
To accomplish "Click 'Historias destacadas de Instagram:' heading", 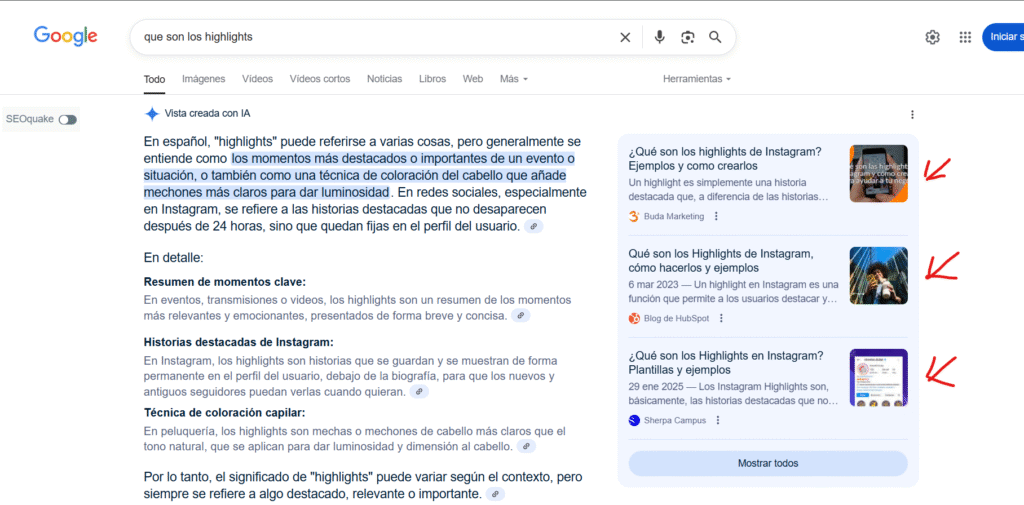I will pyautogui.click(x=239, y=342).
